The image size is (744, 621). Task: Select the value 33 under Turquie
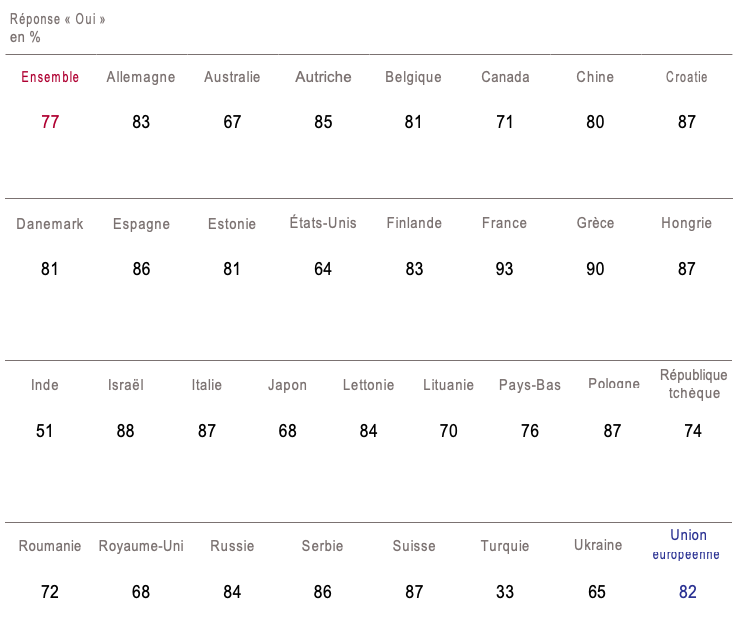(x=505, y=592)
